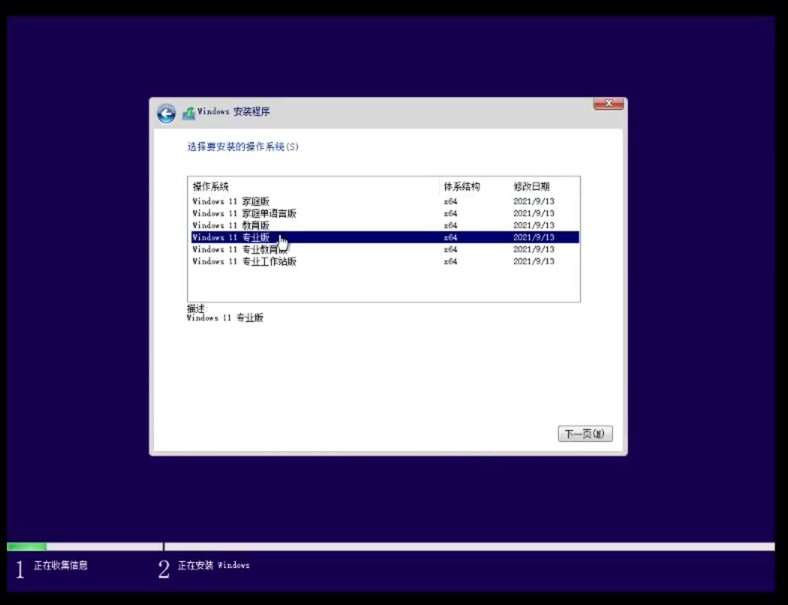Click the 修改日期 column header
The height and width of the screenshot is (605, 788).
point(545,186)
